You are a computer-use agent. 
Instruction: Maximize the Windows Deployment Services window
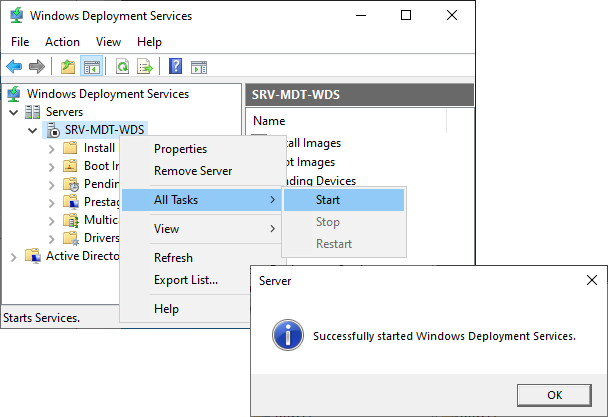[x=406, y=16]
